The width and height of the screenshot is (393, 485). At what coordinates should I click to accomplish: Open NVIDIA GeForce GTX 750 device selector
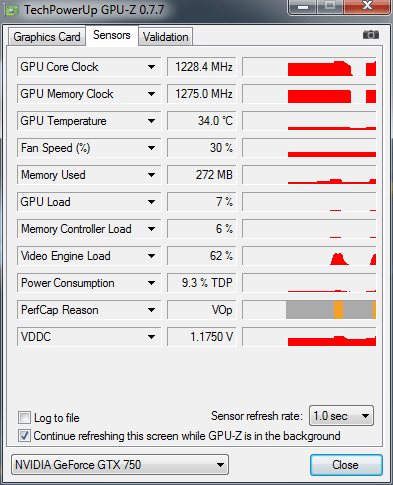(x=120, y=464)
